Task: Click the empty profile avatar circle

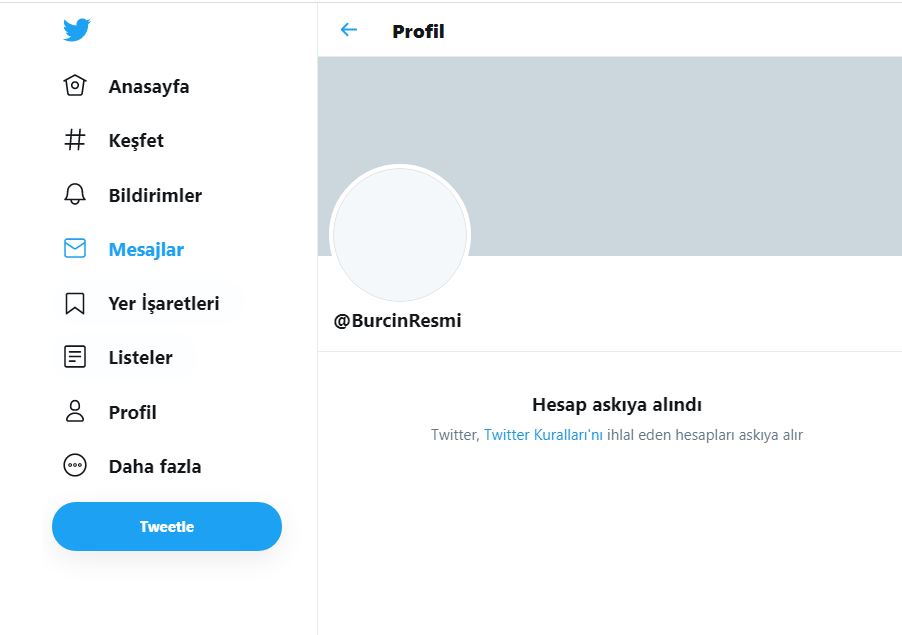Action: tap(400, 234)
